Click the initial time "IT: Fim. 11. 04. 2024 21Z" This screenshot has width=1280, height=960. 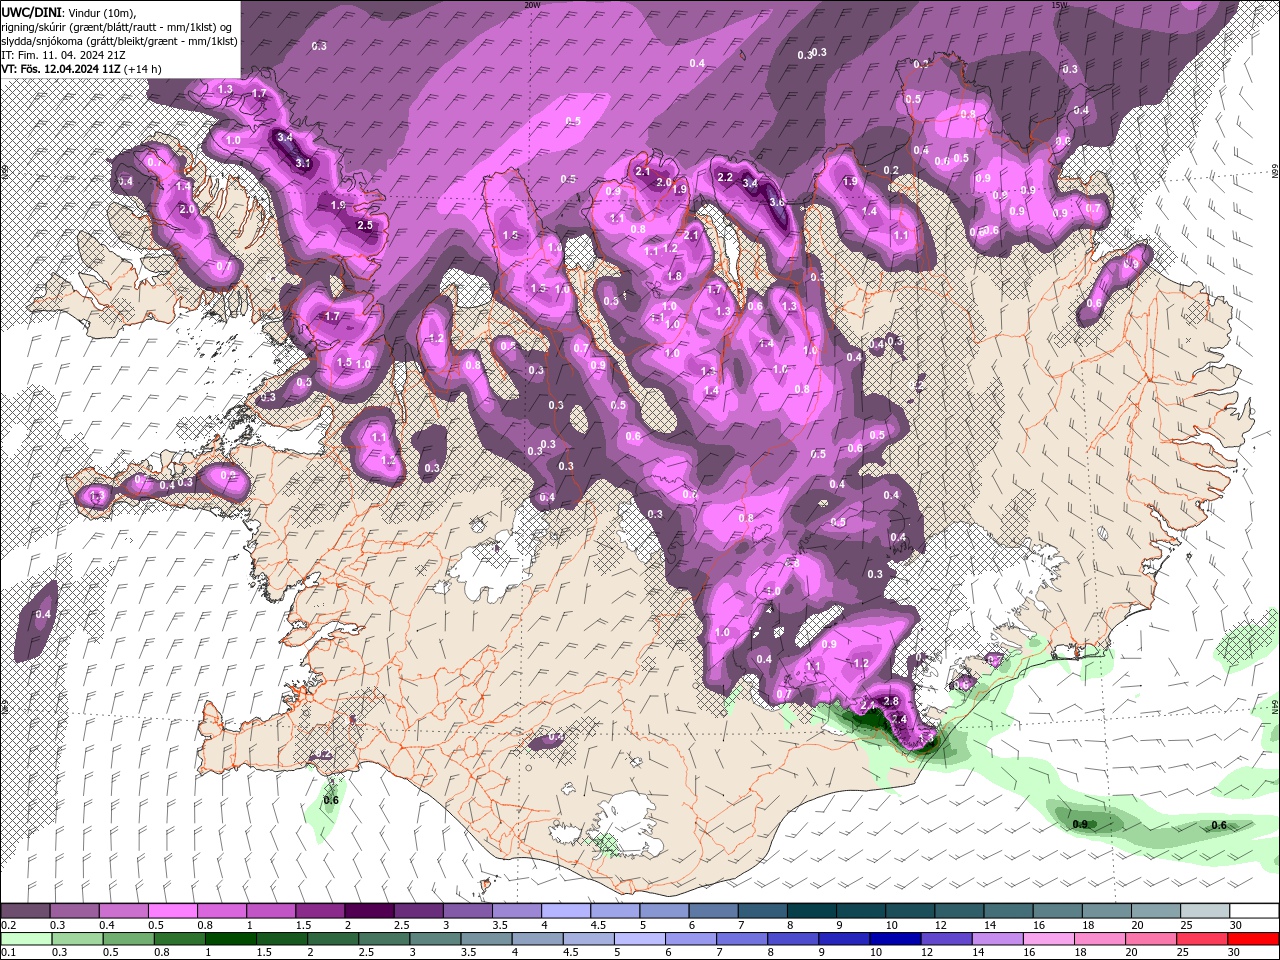click(x=63, y=54)
